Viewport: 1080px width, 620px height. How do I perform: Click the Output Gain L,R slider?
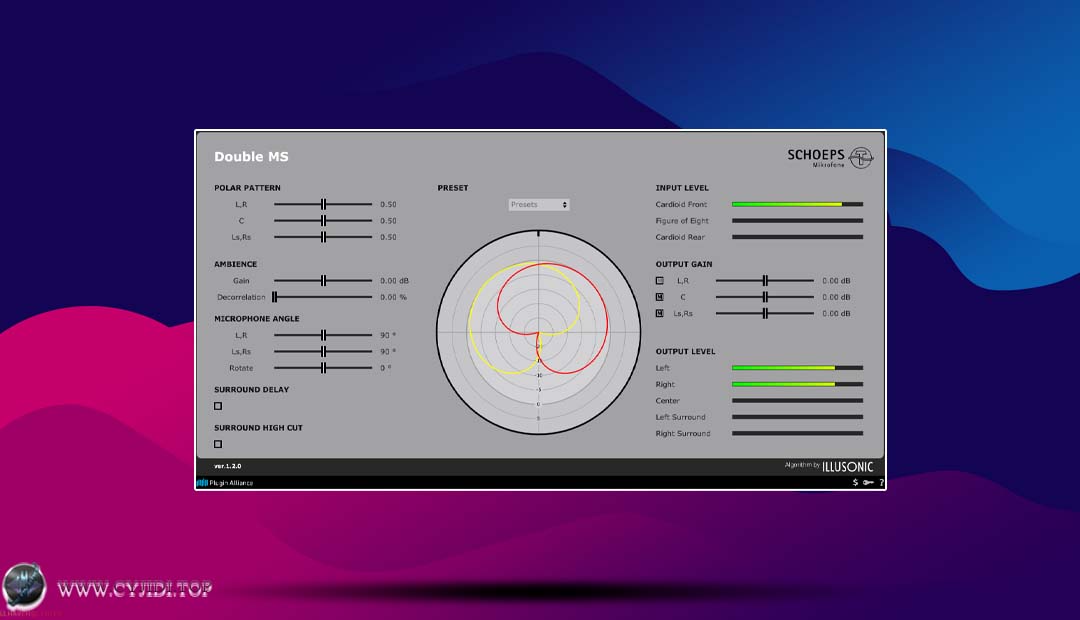coord(765,280)
